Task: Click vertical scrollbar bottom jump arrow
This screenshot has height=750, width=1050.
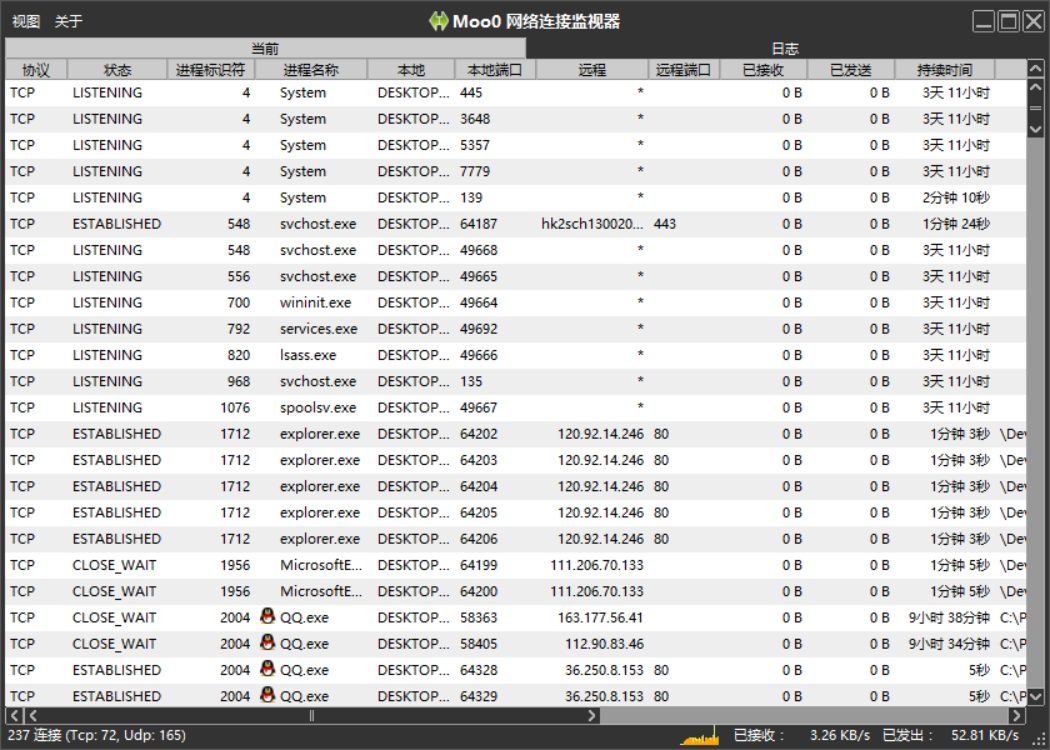Action: pyautogui.click(x=1035, y=697)
